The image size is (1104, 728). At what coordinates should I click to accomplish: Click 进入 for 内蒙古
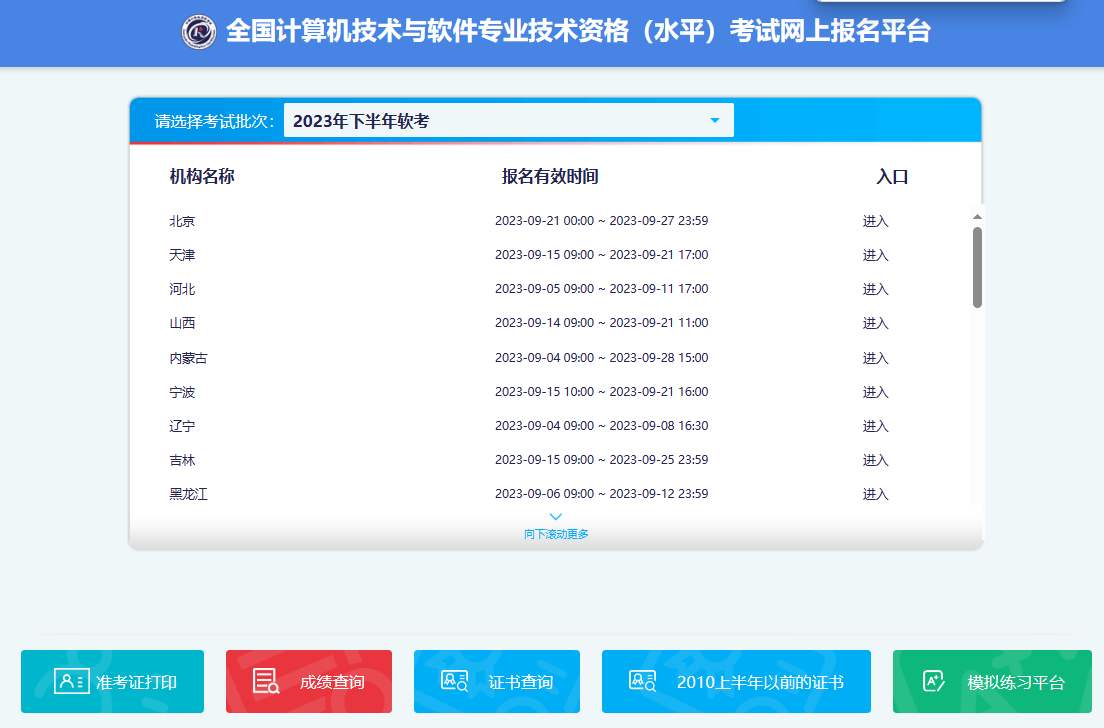[x=875, y=357]
